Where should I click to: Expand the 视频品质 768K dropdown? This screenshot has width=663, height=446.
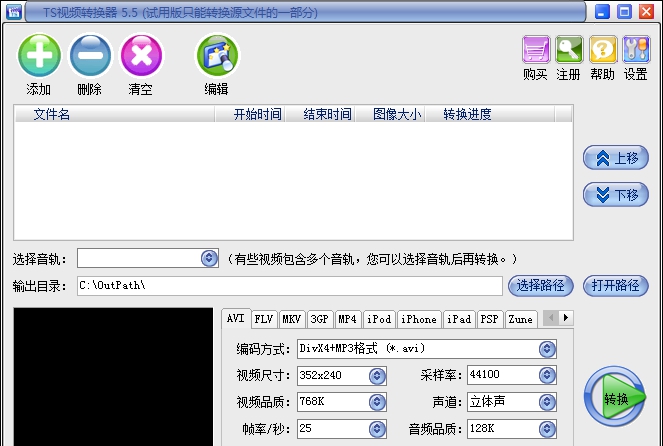coord(377,402)
